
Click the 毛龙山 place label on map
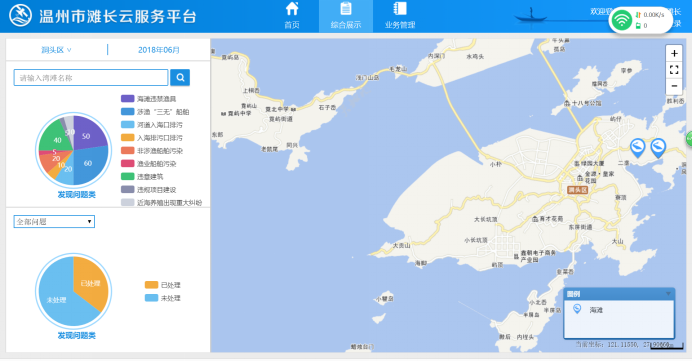click(398, 69)
